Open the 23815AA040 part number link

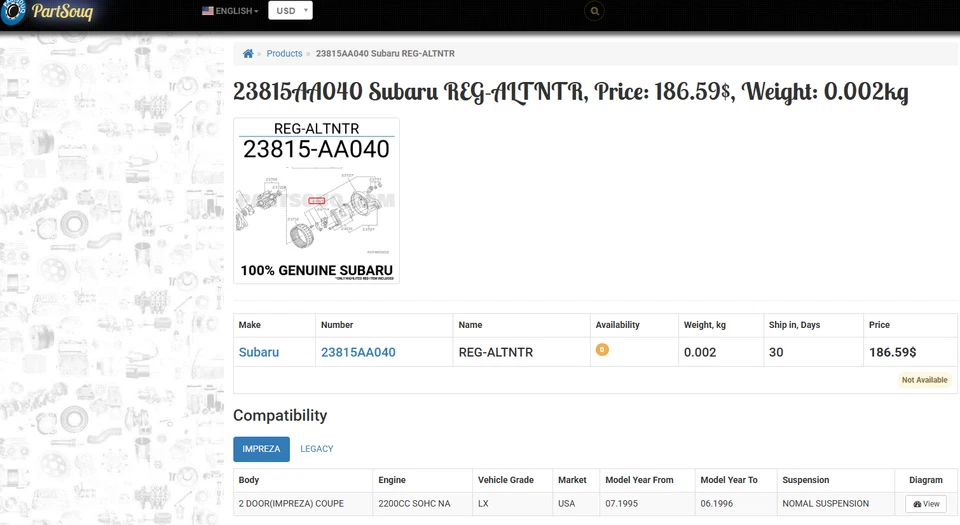tap(358, 352)
